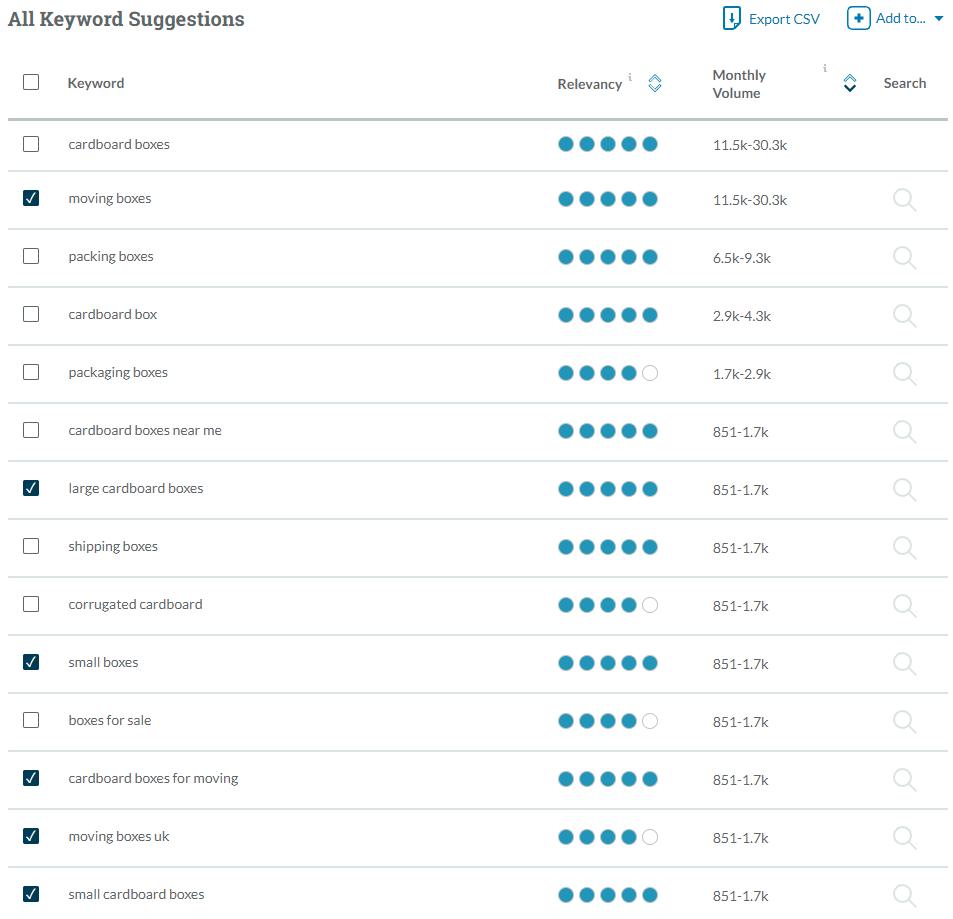Screen dimensions: 953x919
Task: Click search magnifier for packaging boxes
Action: pos(904,374)
